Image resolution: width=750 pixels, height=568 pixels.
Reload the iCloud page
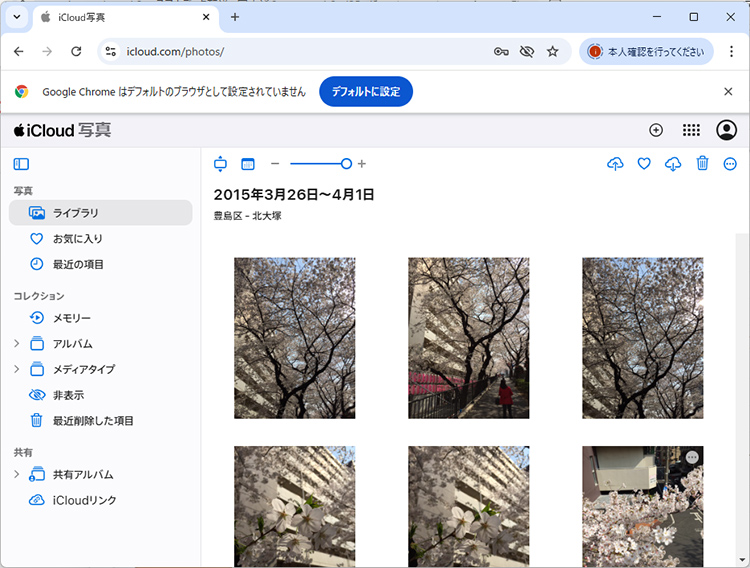pos(76,51)
